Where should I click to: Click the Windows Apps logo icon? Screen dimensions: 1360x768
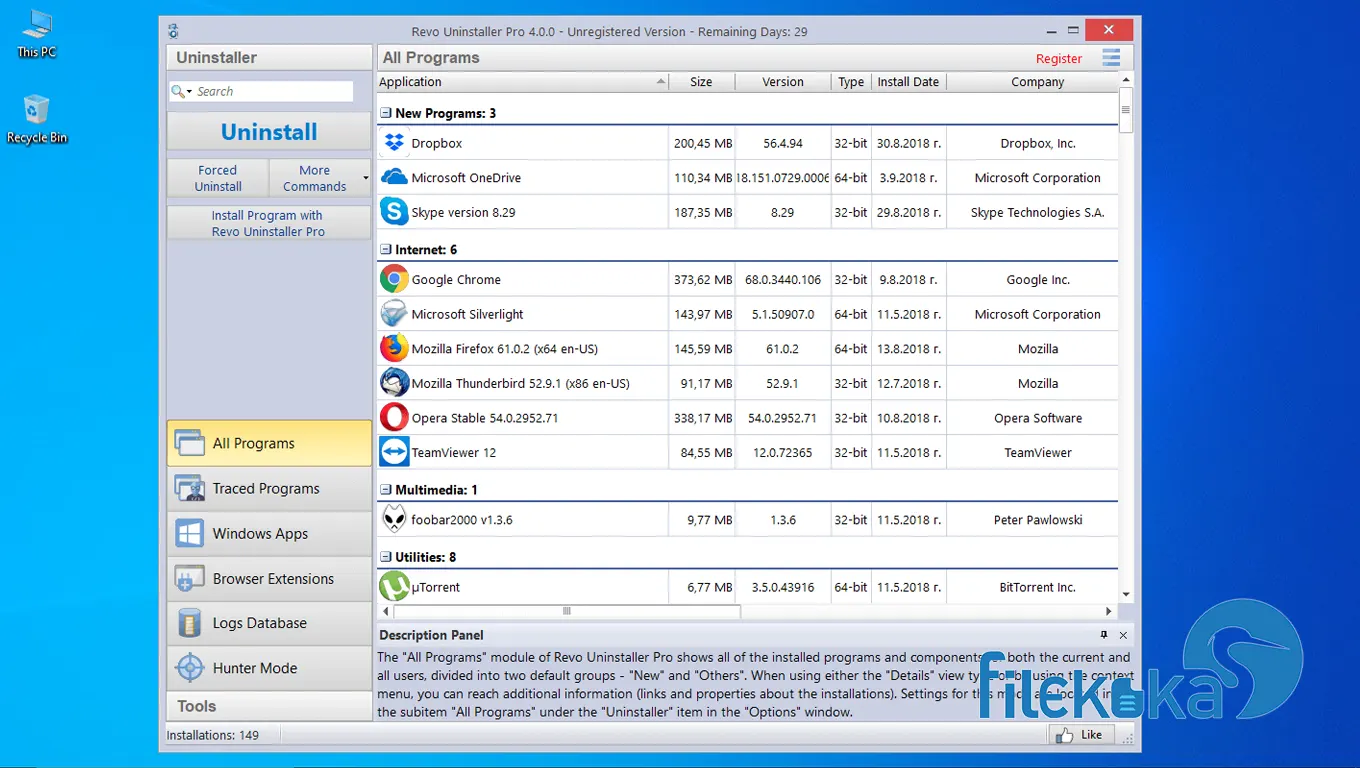pos(189,533)
